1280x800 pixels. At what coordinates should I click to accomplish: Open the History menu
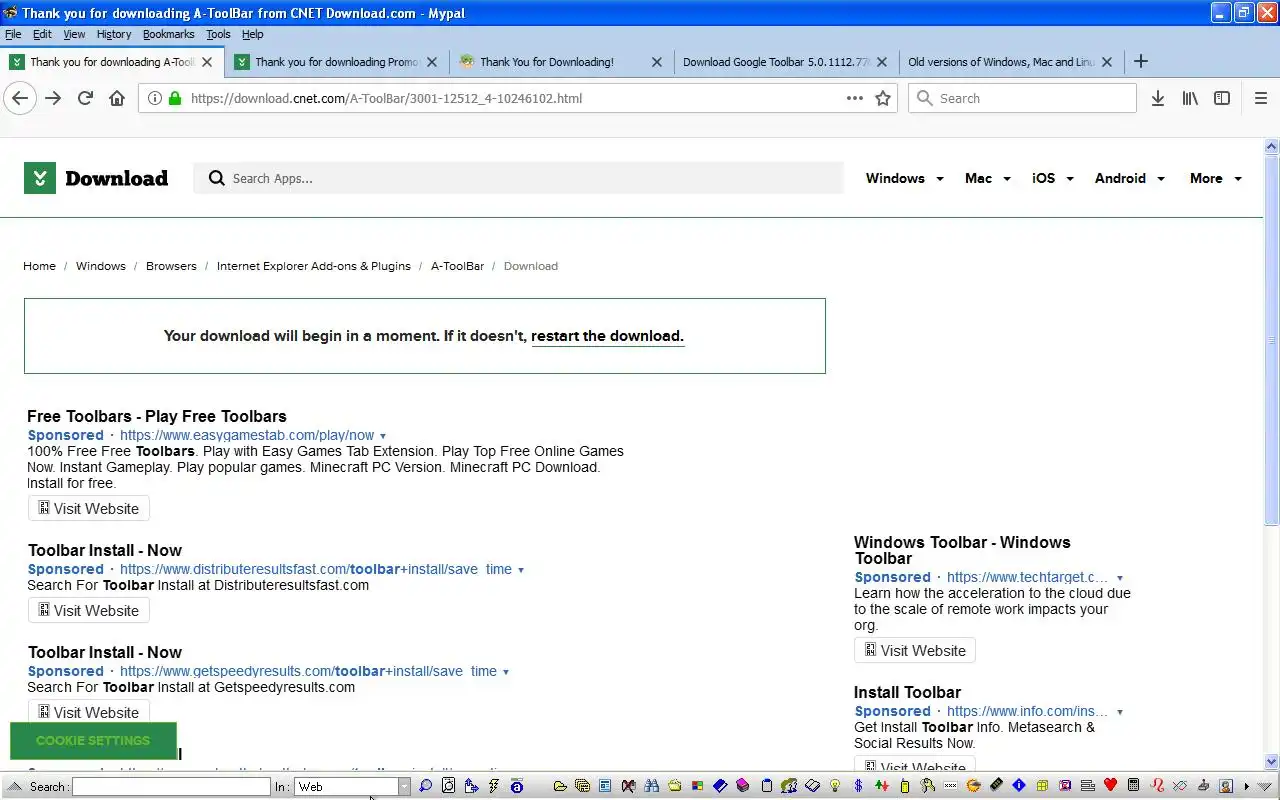click(x=114, y=34)
